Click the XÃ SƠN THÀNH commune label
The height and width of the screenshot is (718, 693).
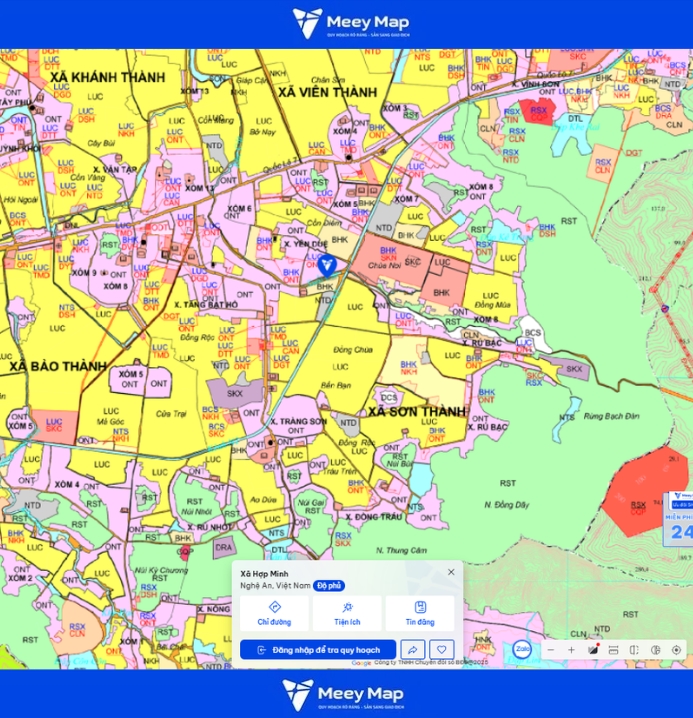[417, 412]
